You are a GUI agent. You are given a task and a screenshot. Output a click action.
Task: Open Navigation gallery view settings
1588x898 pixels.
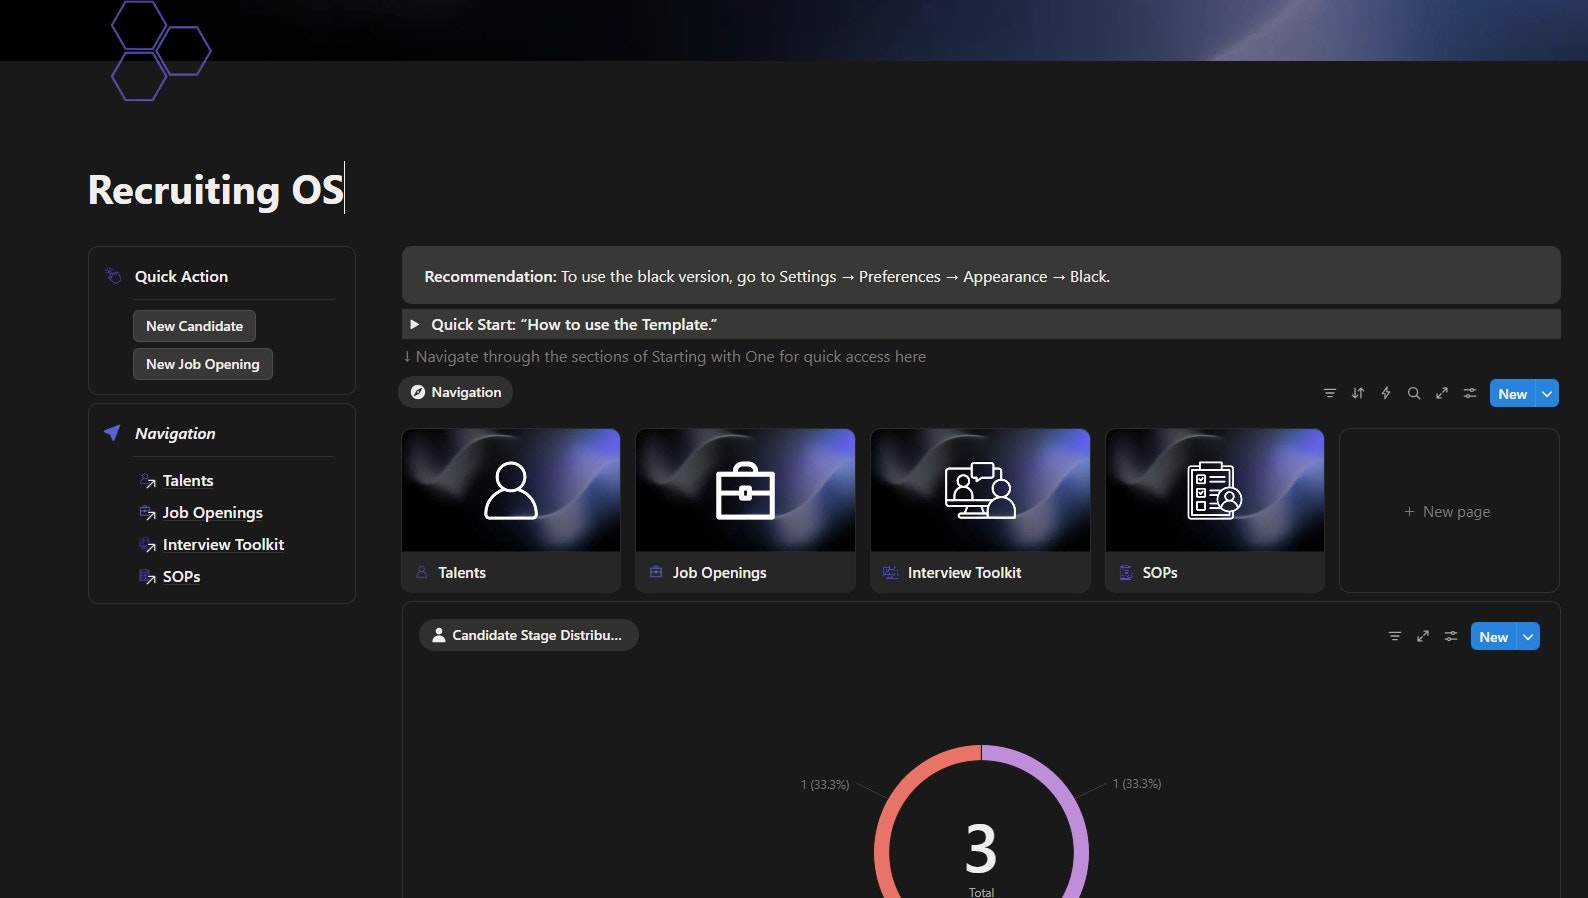1470,393
